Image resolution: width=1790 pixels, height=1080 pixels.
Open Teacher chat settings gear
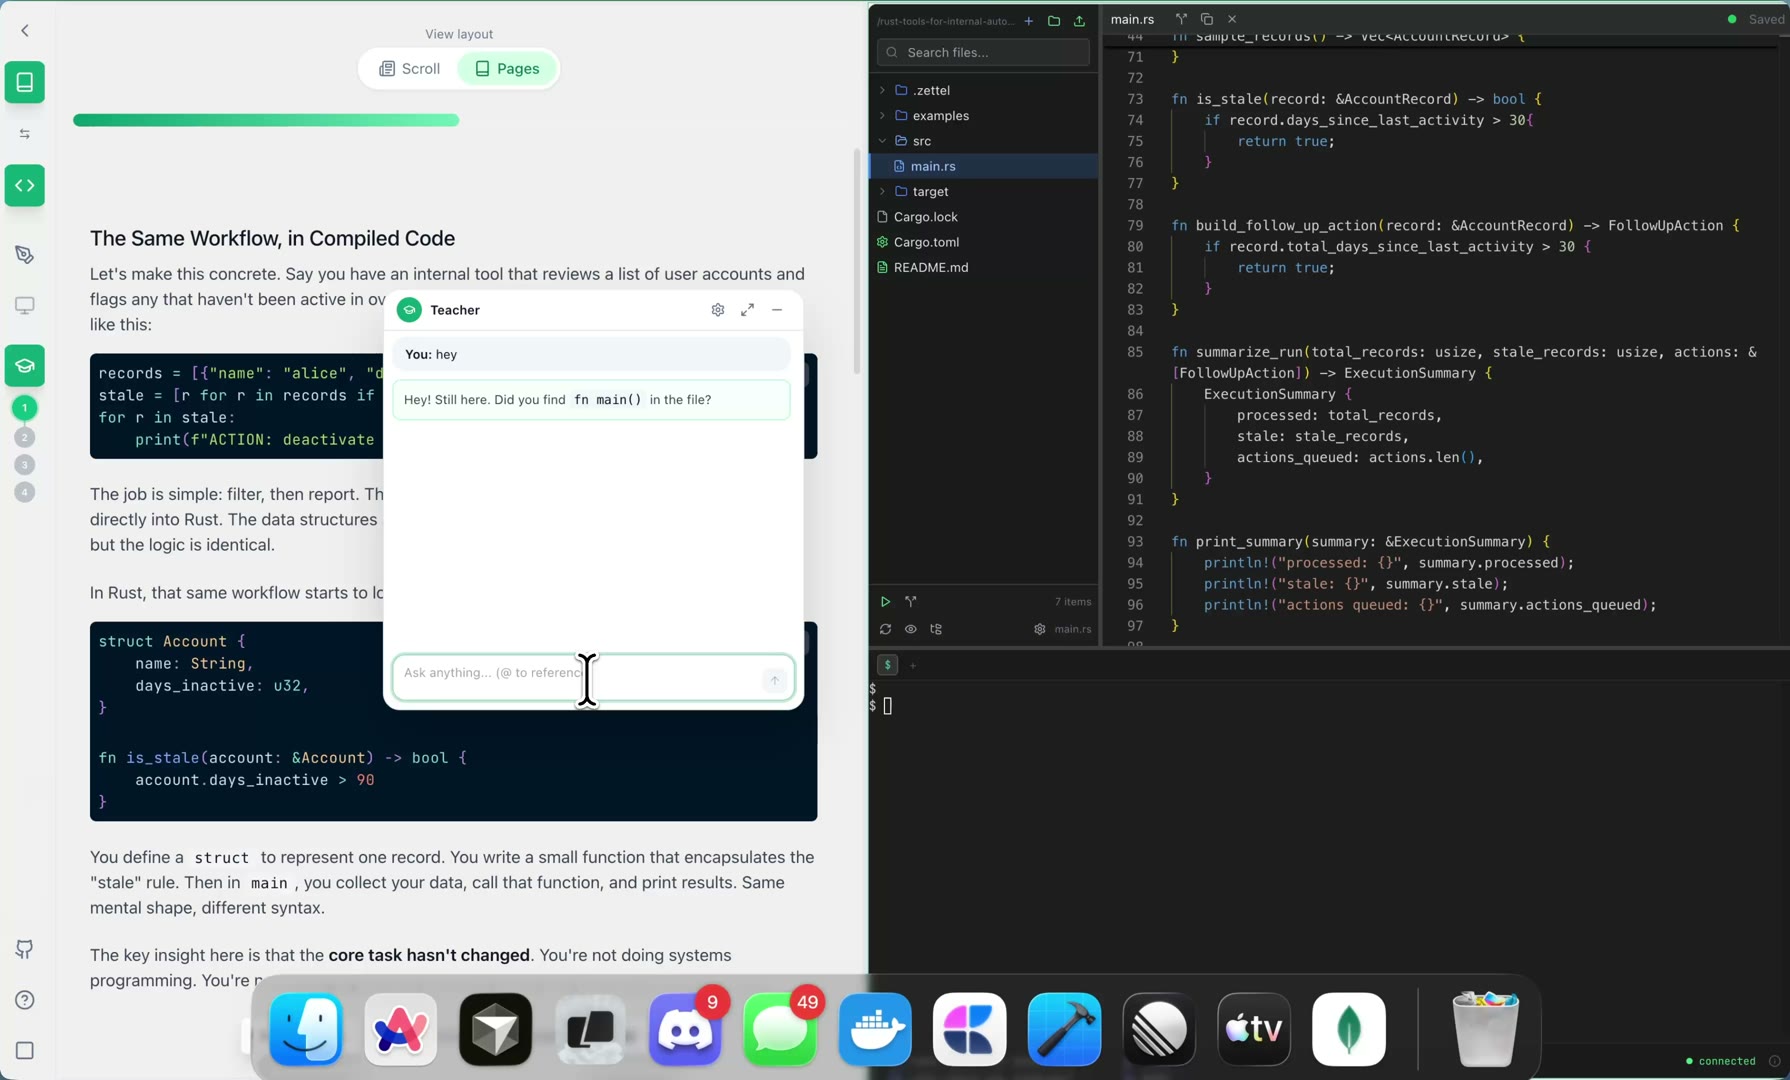(x=718, y=310)
